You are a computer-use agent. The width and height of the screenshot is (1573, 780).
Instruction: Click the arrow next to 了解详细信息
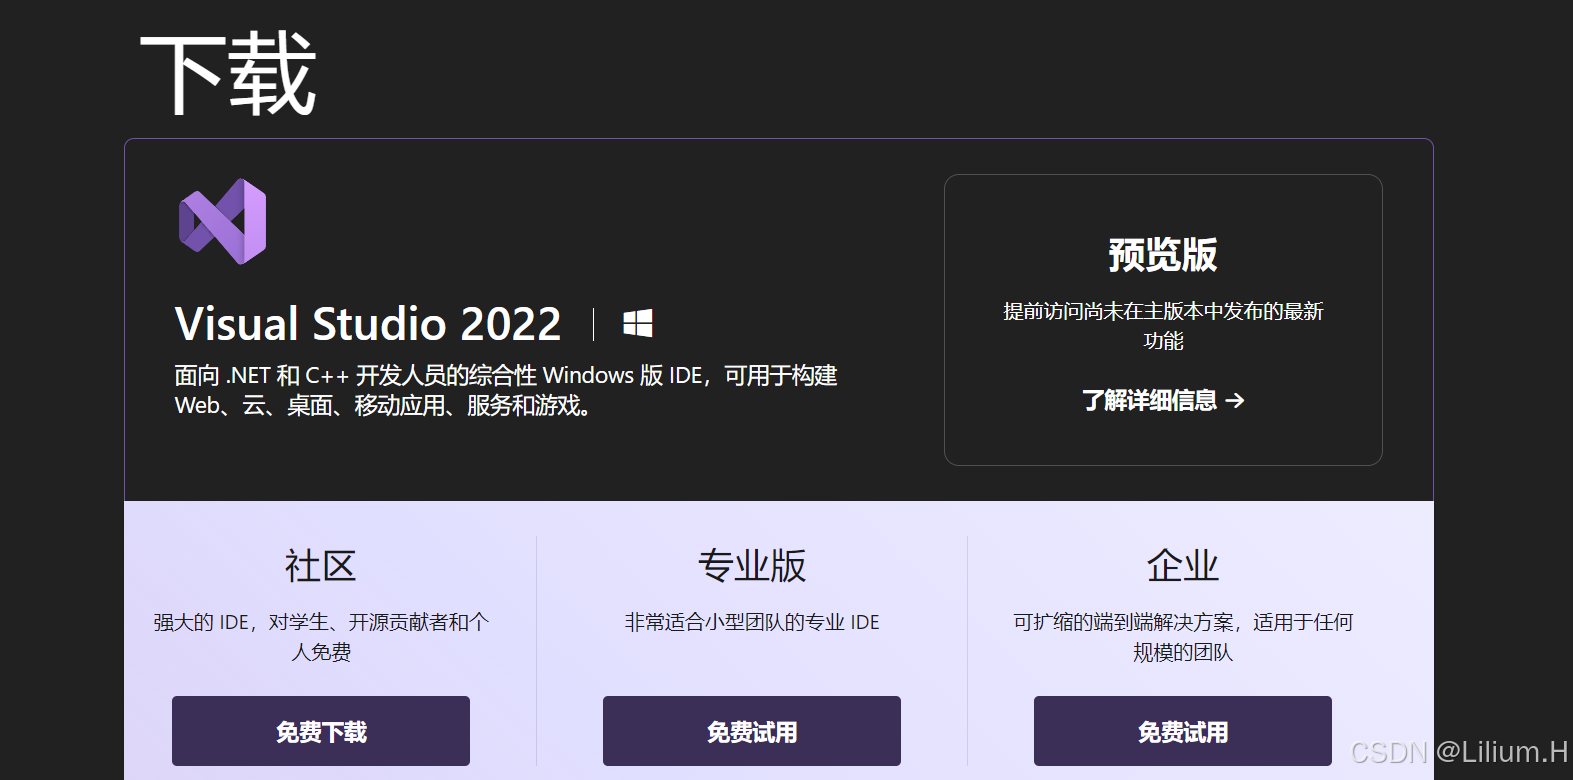click(1235, 400)
